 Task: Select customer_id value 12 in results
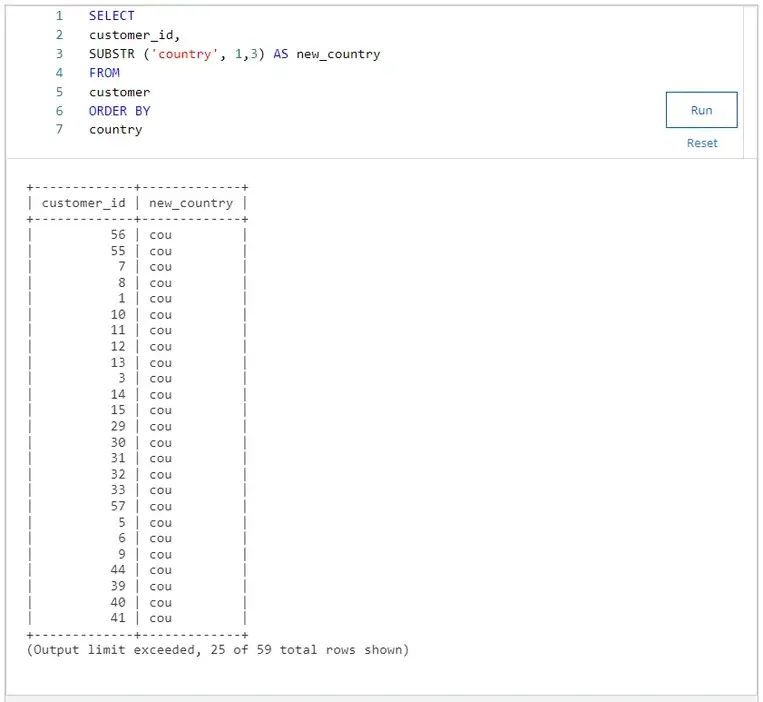pyautogui.click(x=118, y=346)
